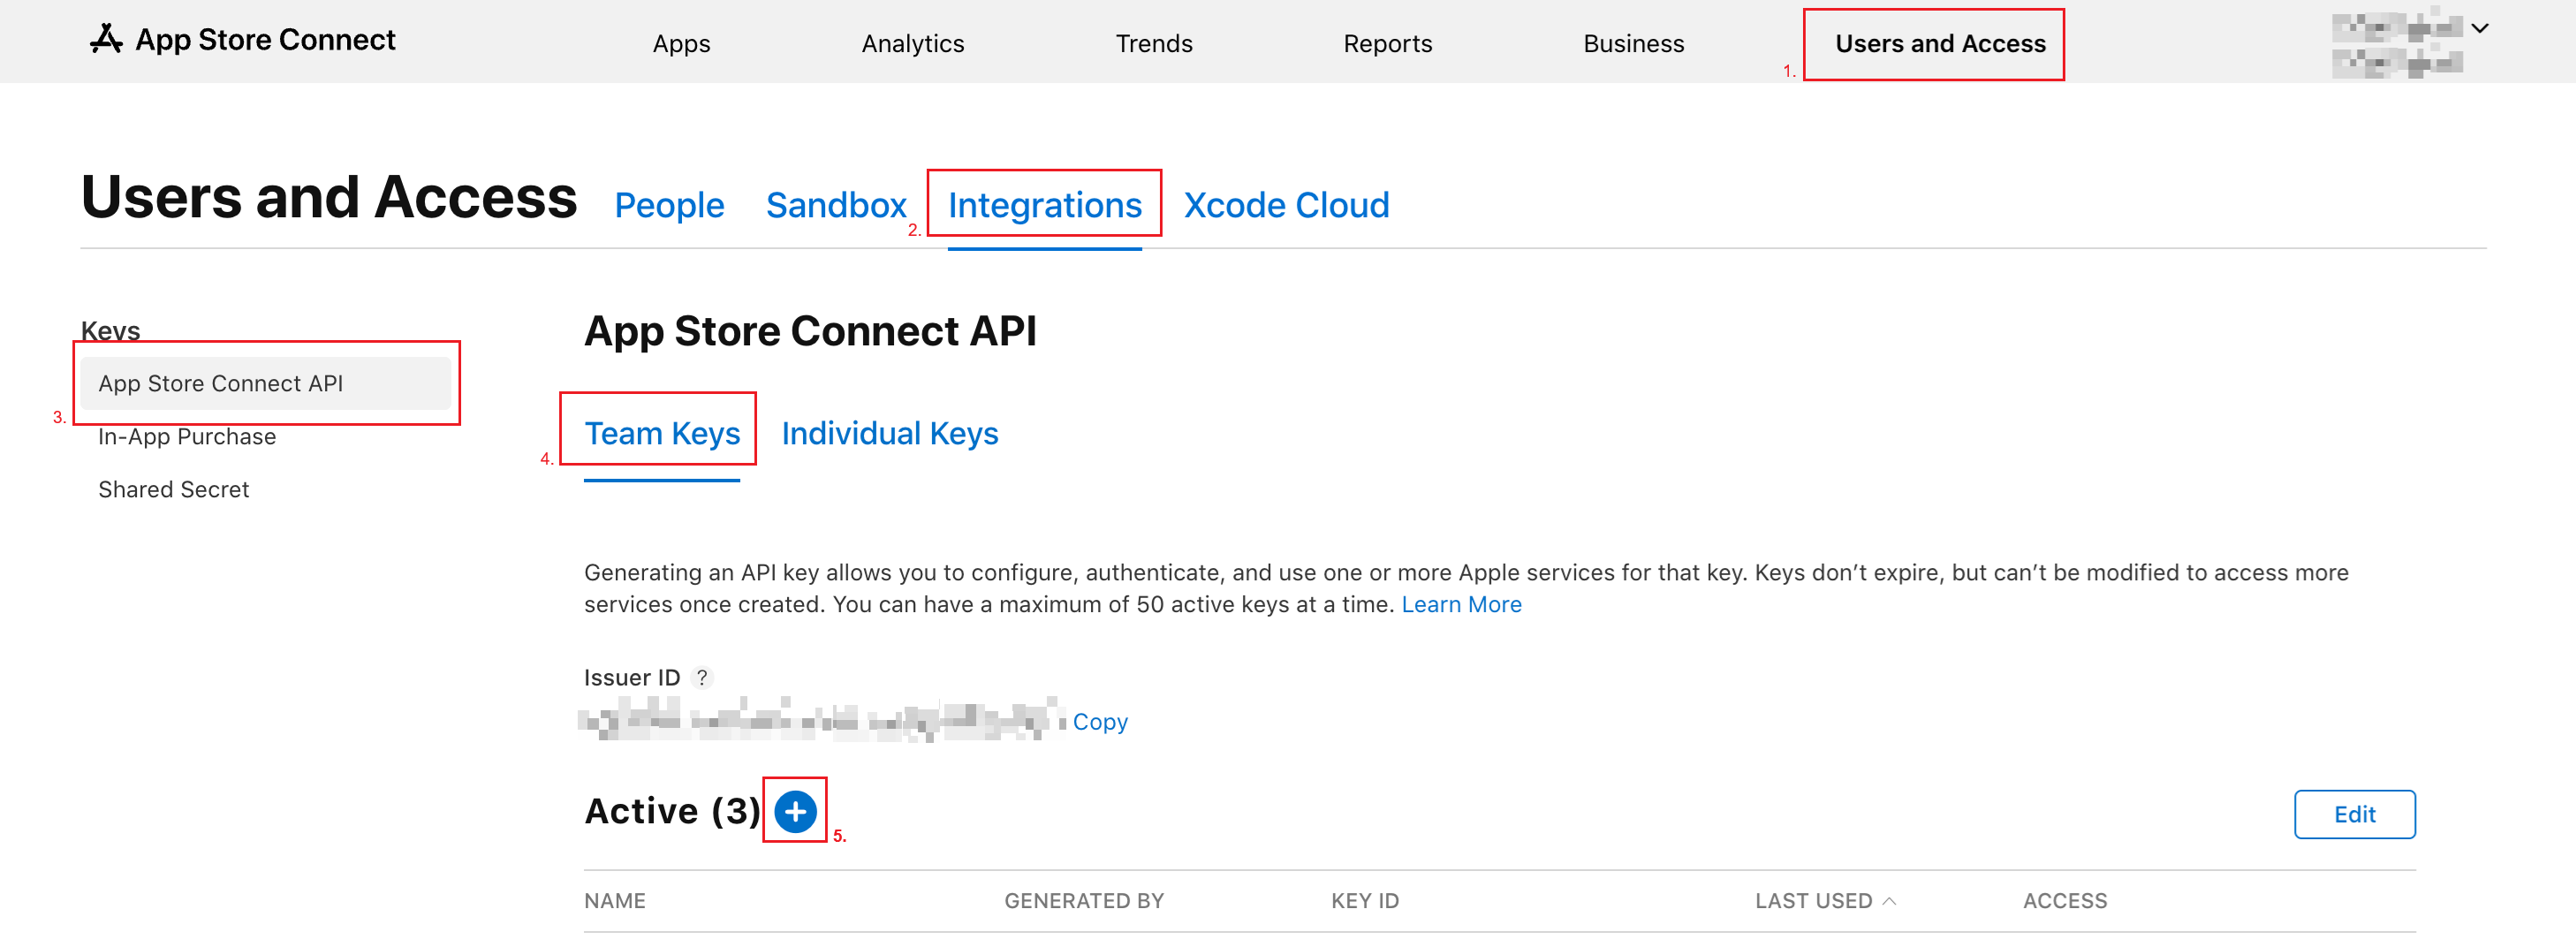Image resolution: width=2576 pixels, height=947 pixels.
Task: Sort keys by Last Used column
Action: [1824, 900]
